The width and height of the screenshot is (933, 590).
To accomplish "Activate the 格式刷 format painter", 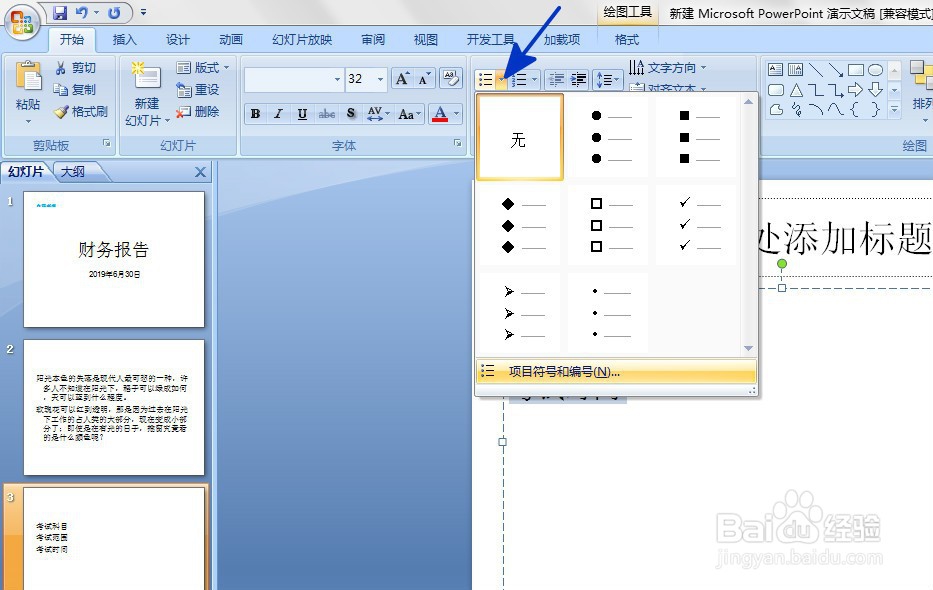I will (x=81, y=112).
